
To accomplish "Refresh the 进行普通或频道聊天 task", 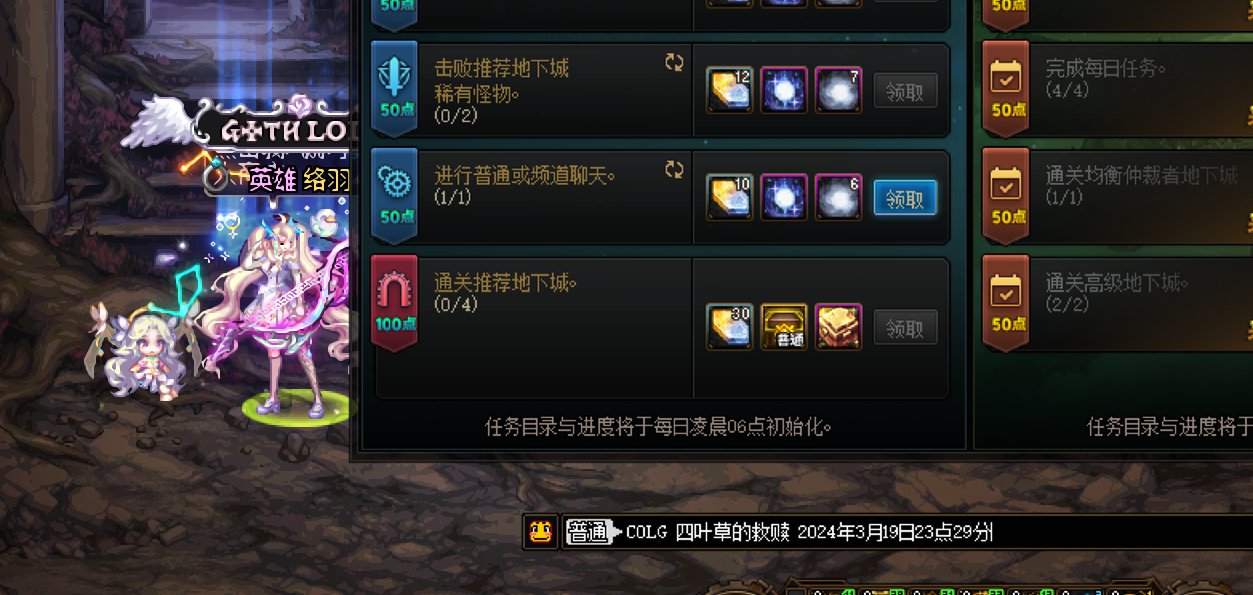I will [x=675, y=170].
